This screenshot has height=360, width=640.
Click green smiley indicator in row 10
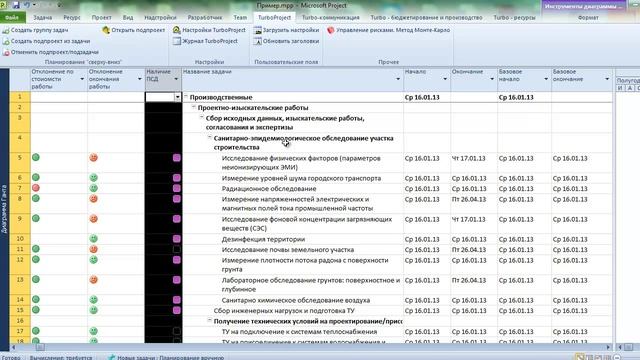click(93, 238)
